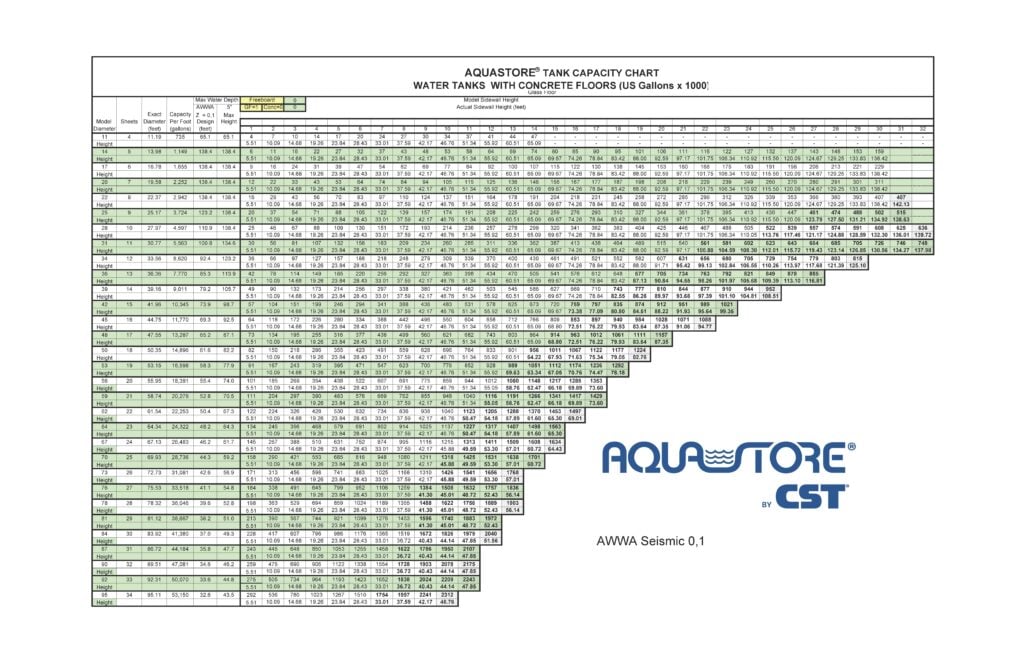Click exact diameter value 16.78
Screen dimensions: 1024x663
coord(154,167)
